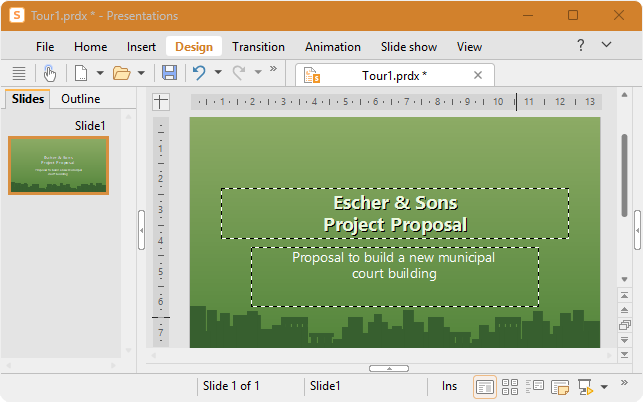The image size is (643, 402).
Task: Toggle Ins insert mode indicator
Action: tap(449, 386)
